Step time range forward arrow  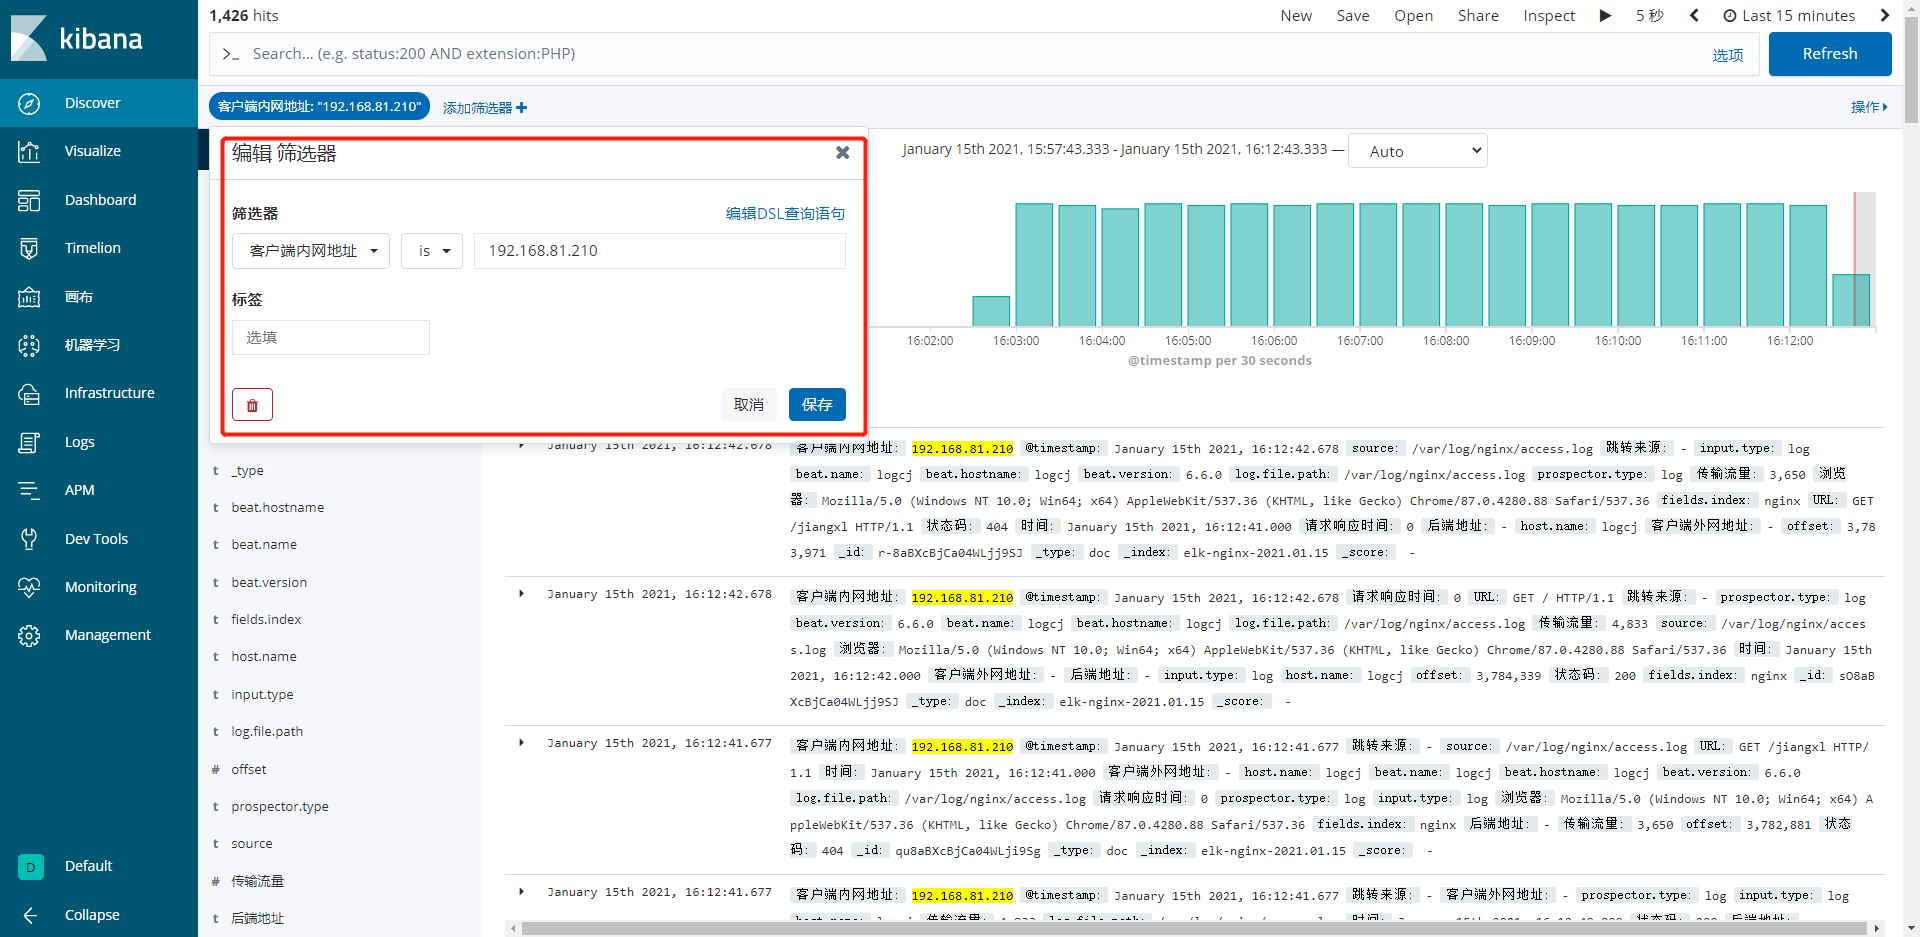pyautogui.click(x=1885, y=15)
